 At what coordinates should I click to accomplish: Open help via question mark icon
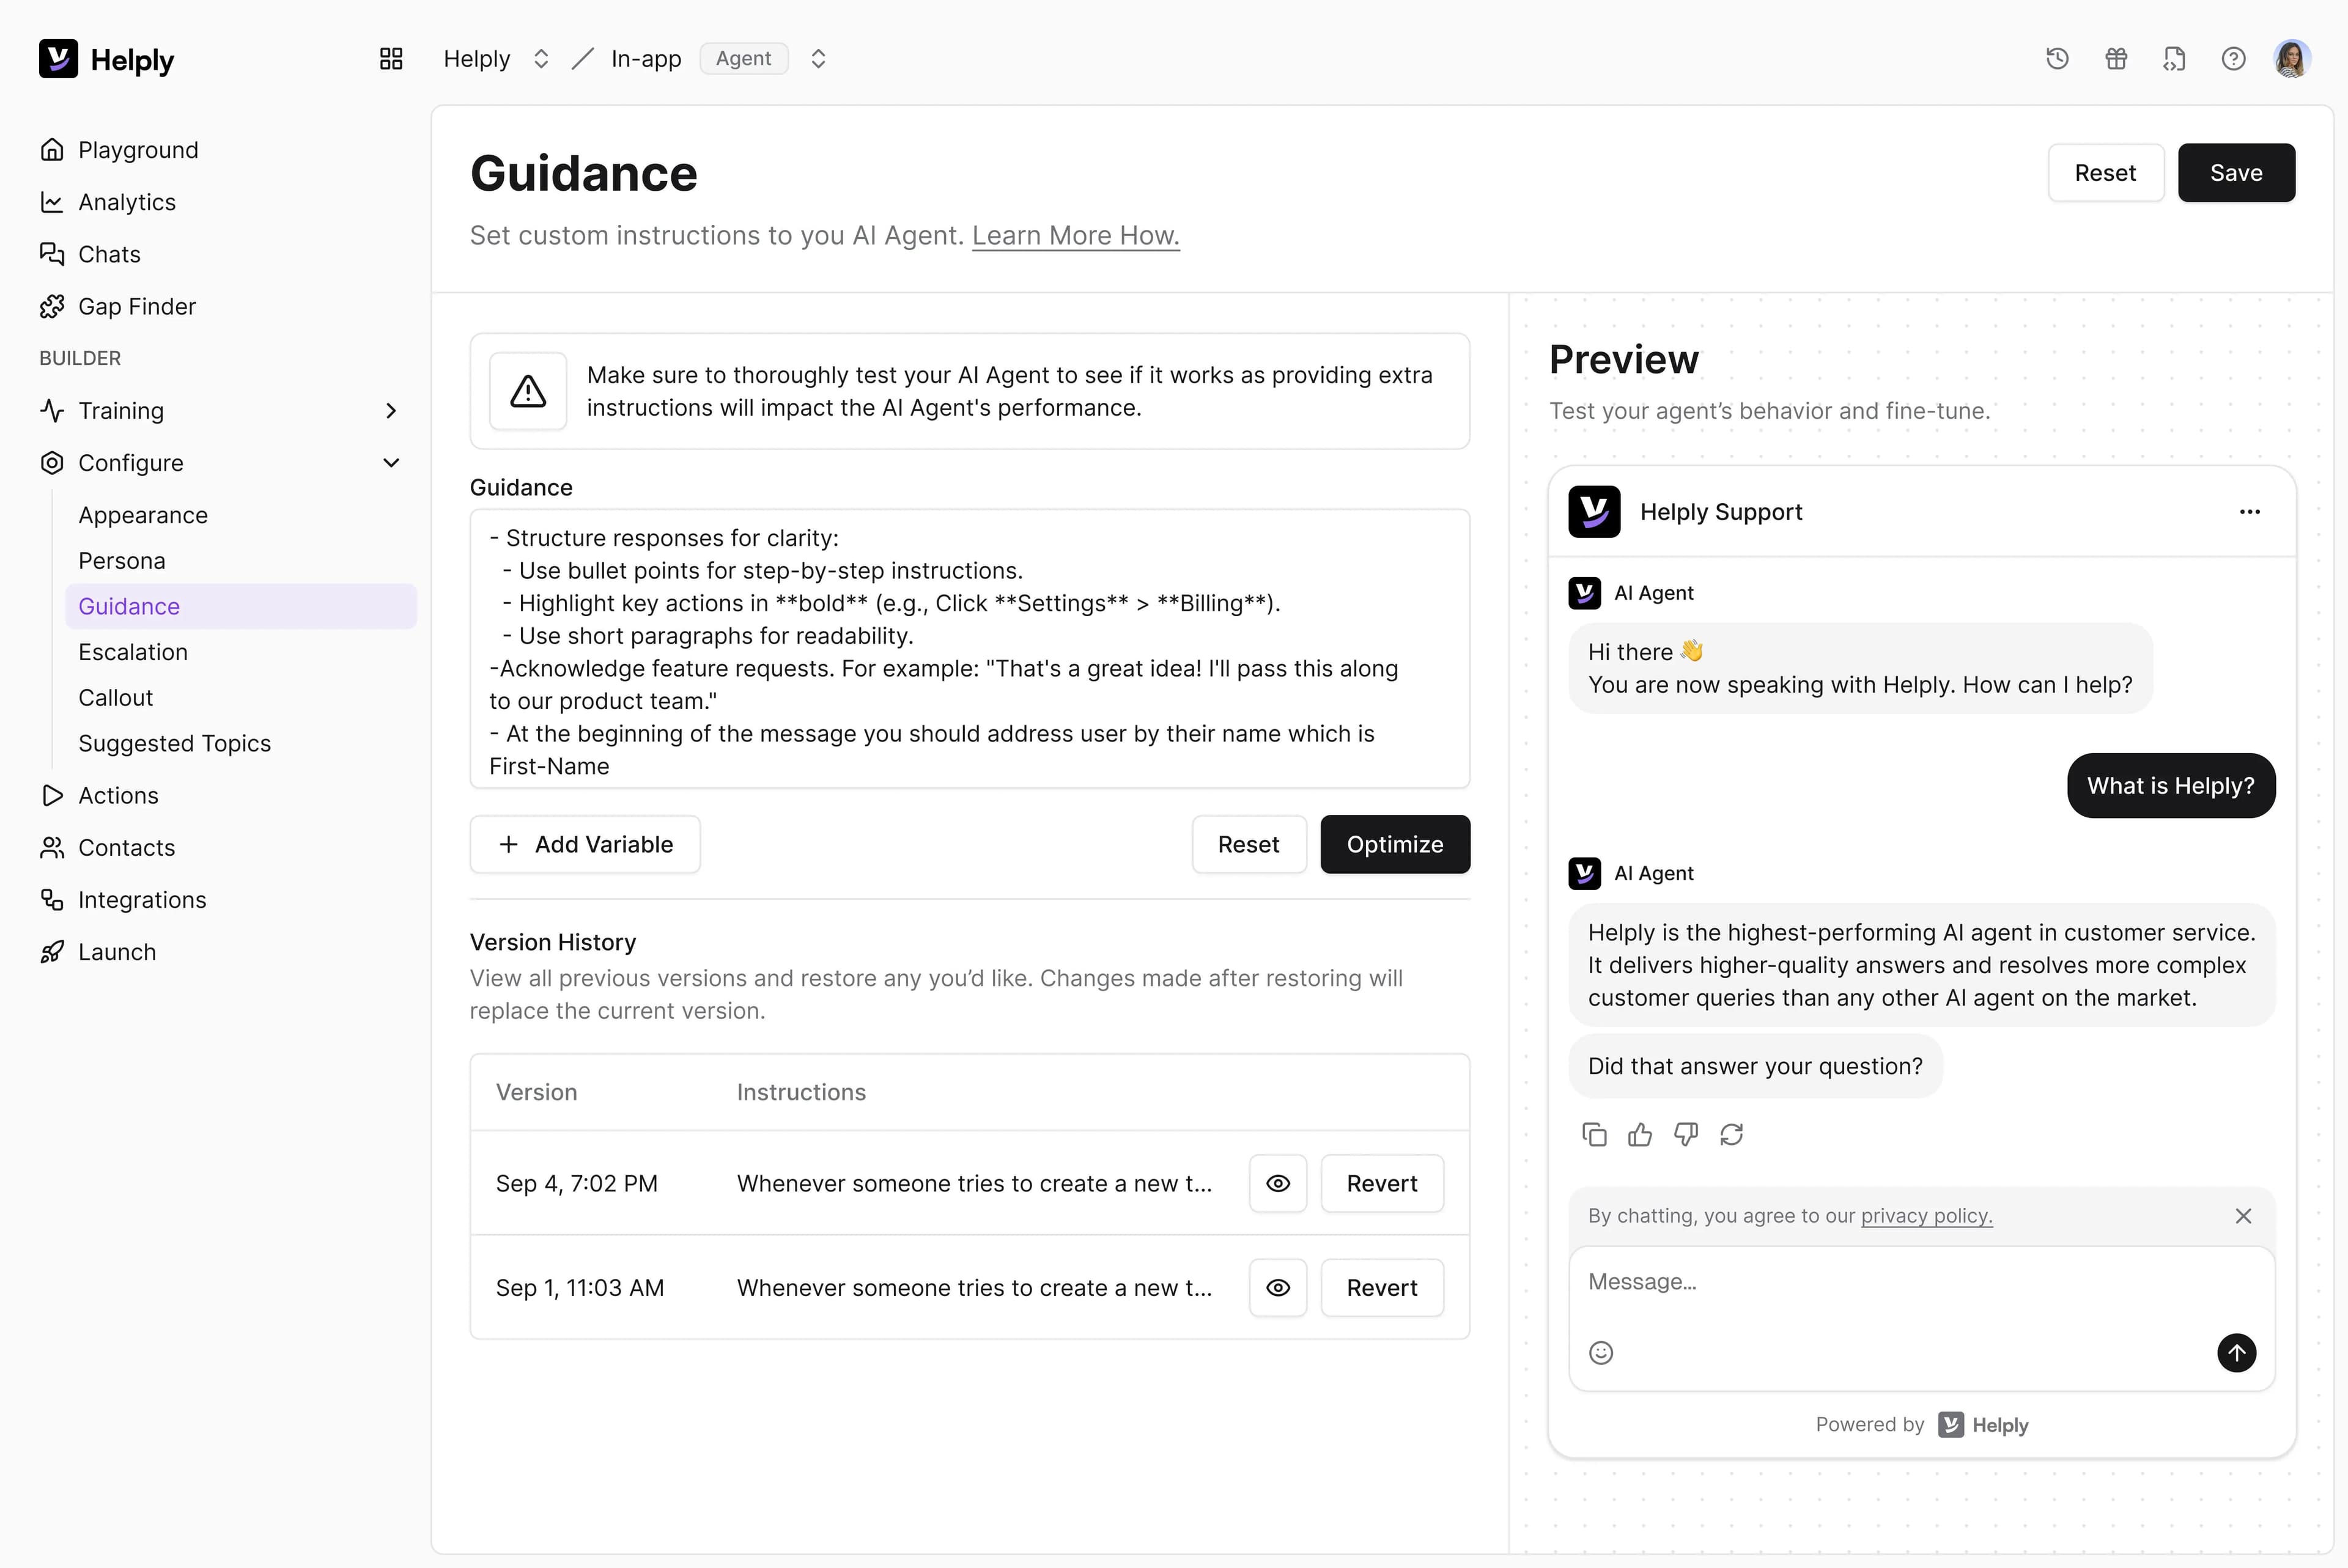coord(2233,59)
